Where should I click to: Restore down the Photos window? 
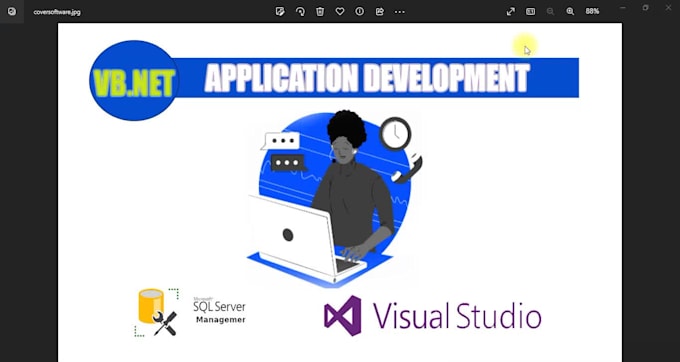coord(646,8)
